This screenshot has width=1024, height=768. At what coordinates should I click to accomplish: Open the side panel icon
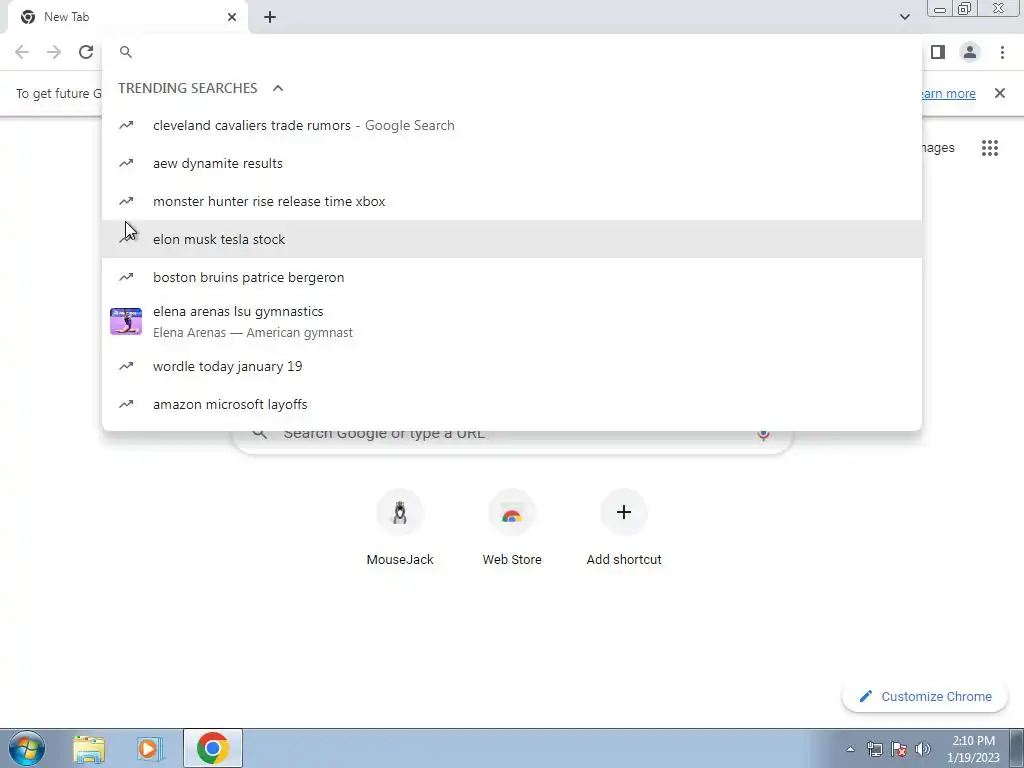(x=938, y=52)
